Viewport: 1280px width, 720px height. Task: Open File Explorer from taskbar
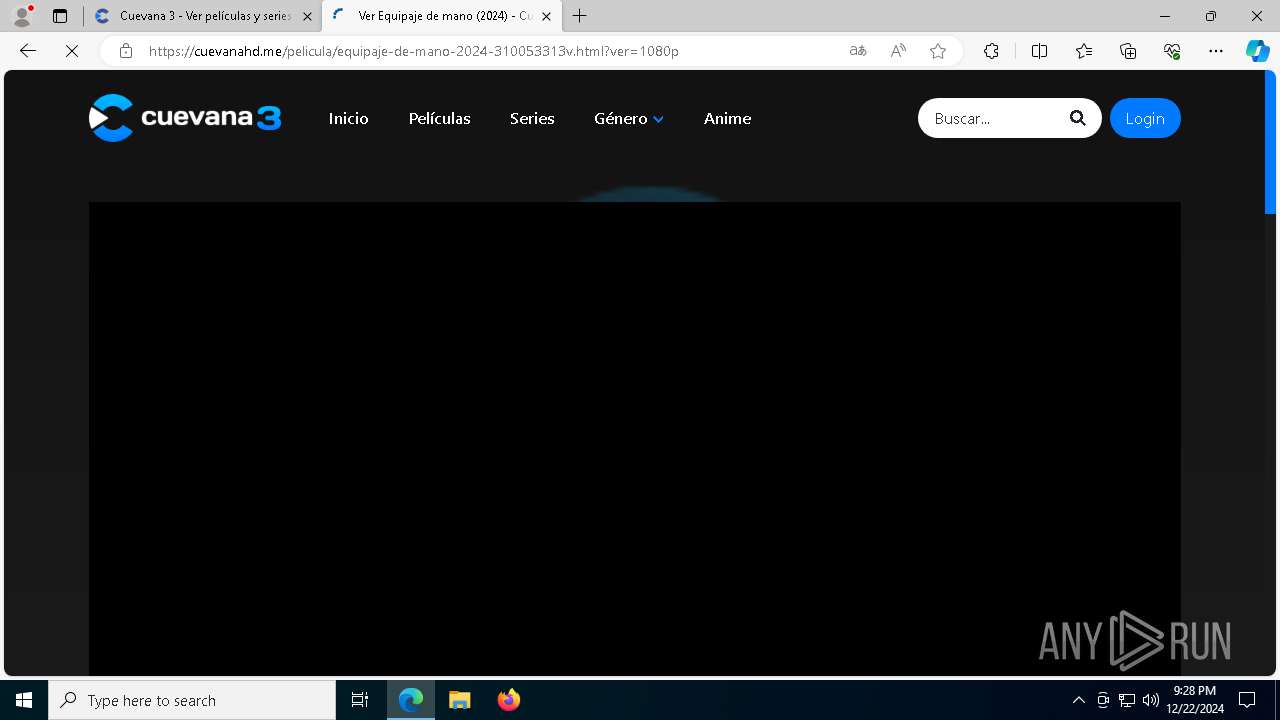(460, 700)
